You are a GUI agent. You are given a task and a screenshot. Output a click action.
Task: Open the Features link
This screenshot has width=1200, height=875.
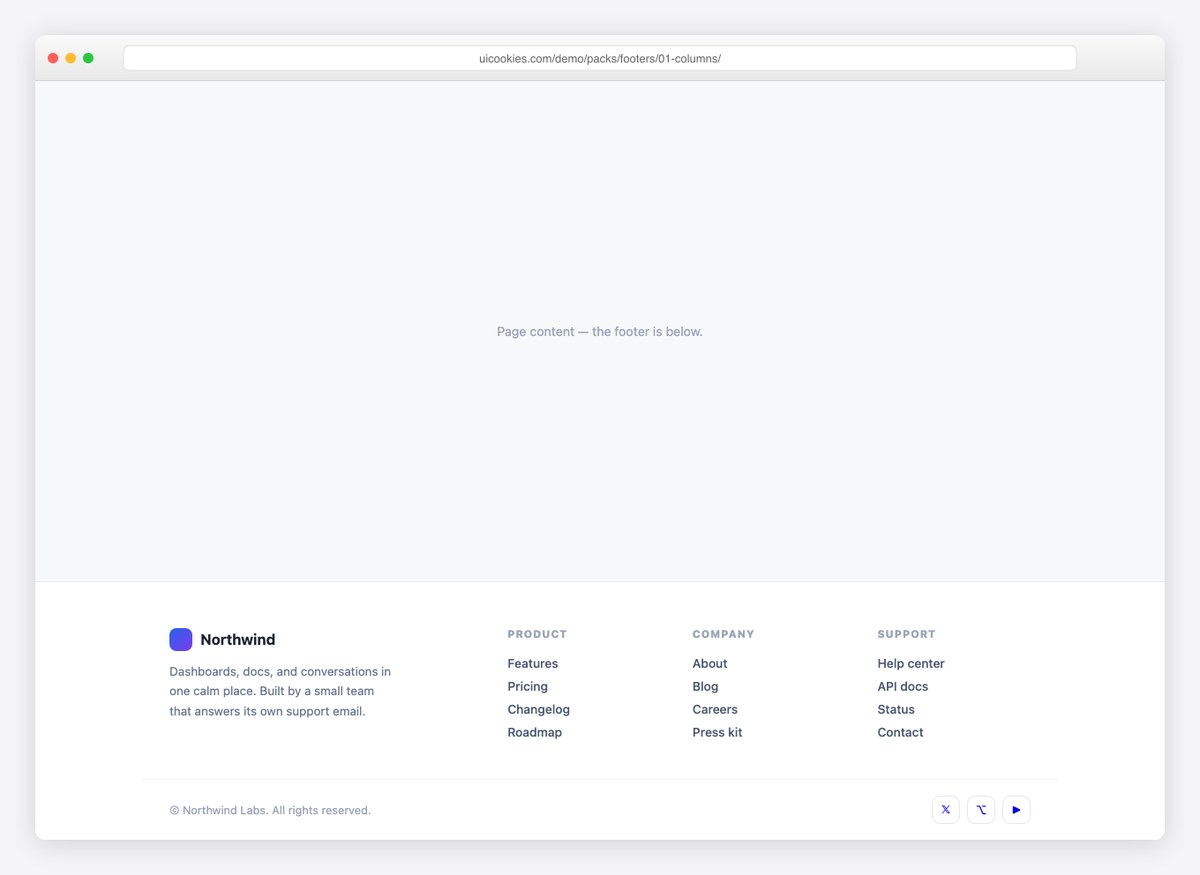click(533, 663)
